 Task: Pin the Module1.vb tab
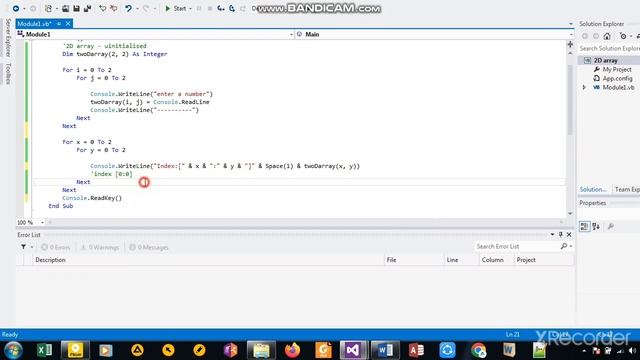pyautogui.click(x=59, y=24)
